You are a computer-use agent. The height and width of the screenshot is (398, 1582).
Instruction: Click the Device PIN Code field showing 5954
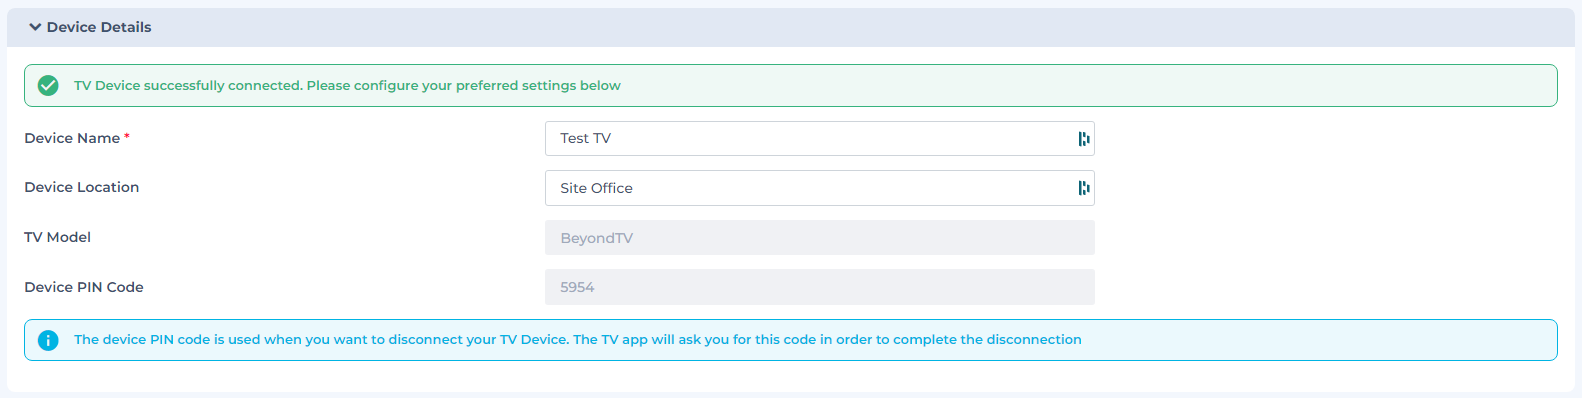(x=819, y=287)
